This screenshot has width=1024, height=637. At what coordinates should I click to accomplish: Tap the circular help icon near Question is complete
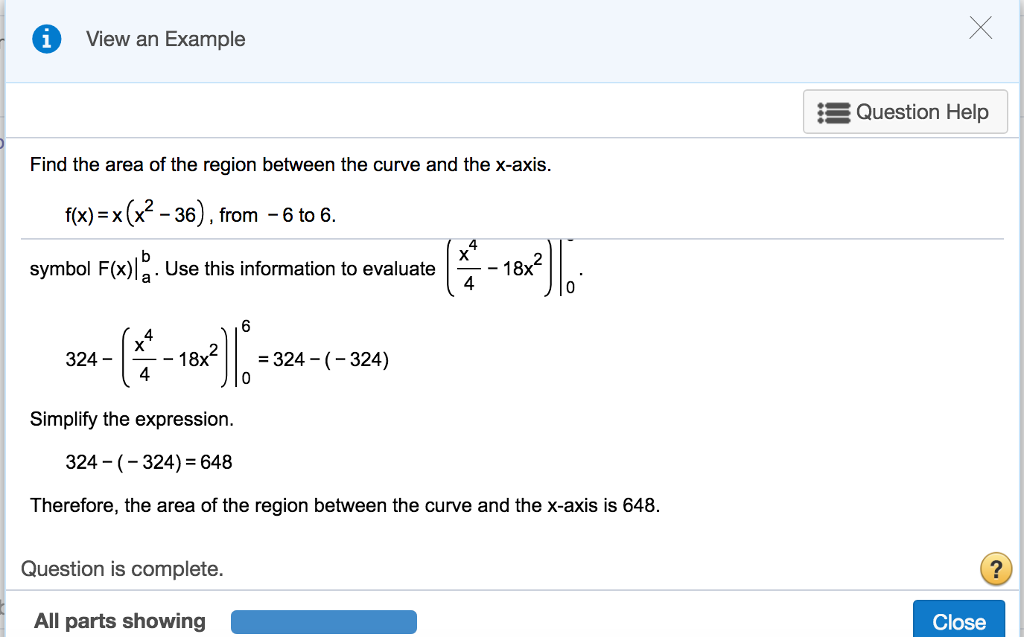[996, 569]
